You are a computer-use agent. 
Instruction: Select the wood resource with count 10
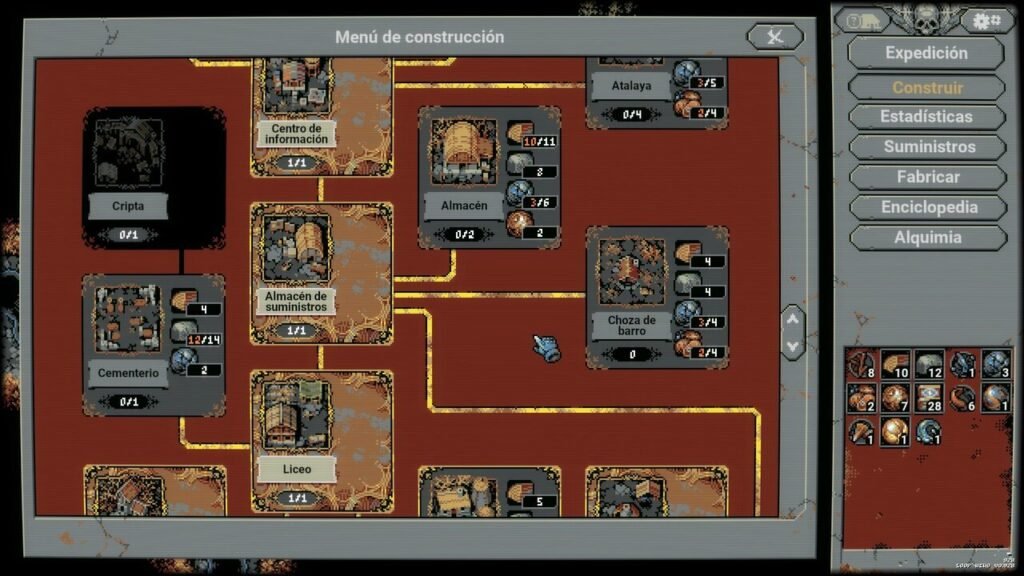(x=894, y=365)
